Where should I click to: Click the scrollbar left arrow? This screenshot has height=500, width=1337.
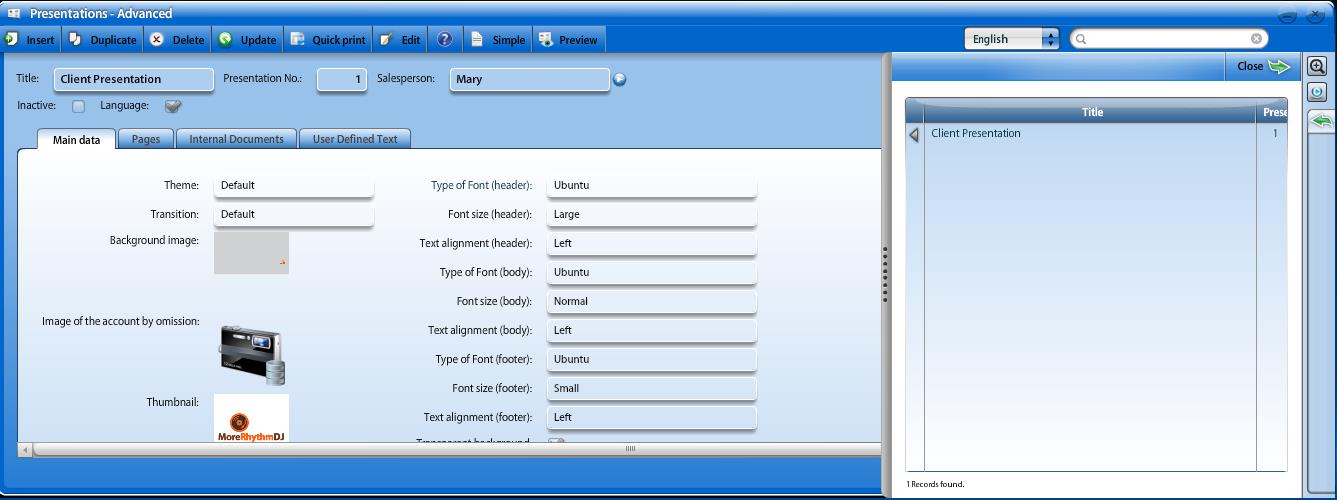tap(25, 449)
